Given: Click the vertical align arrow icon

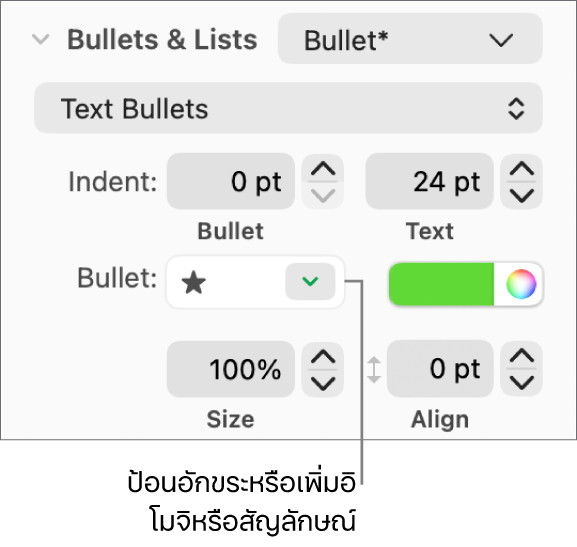Looking at the screenshot, I should click(374, 370).
